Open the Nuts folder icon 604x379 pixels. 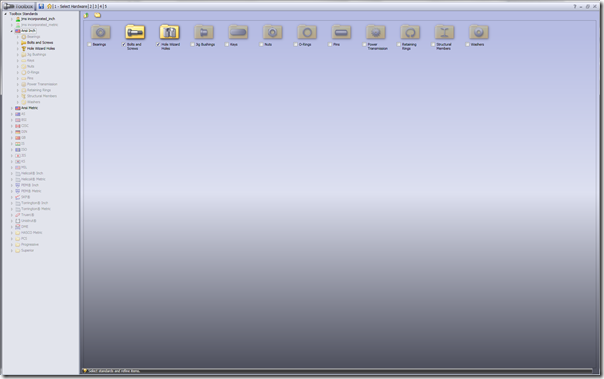273,32
